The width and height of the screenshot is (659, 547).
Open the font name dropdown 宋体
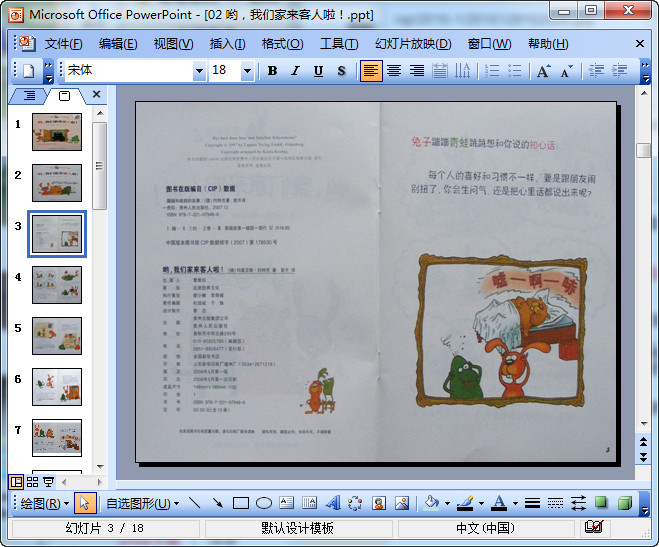pos(199,71)
